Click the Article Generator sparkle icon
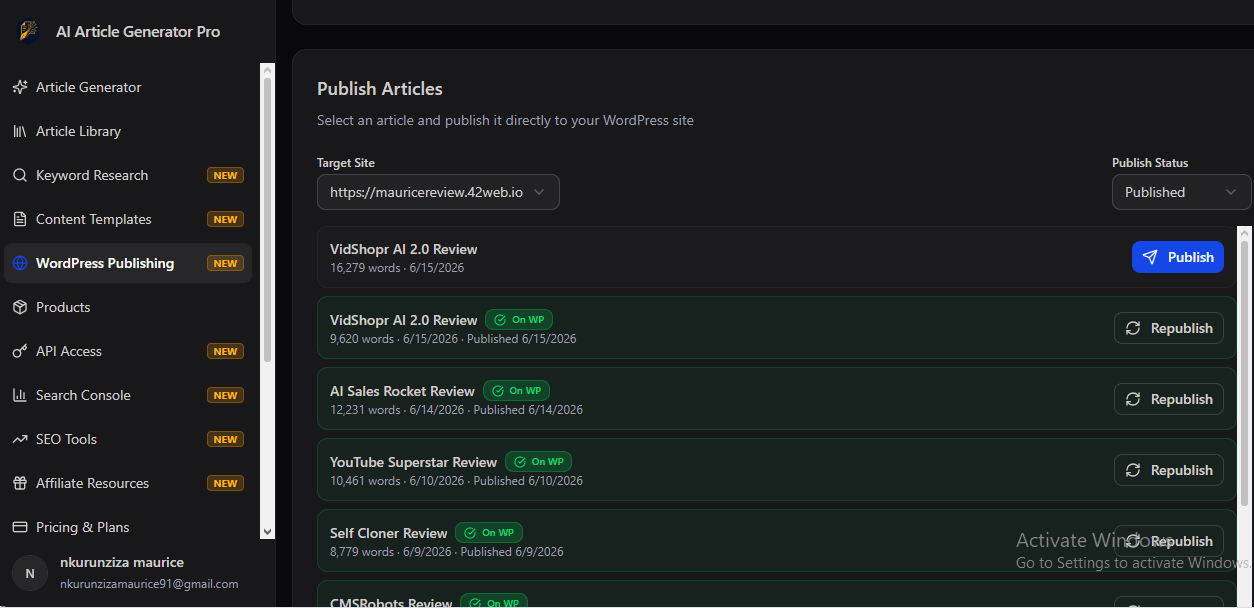Screen dimensions: 1254x608 tap(19, 87)
